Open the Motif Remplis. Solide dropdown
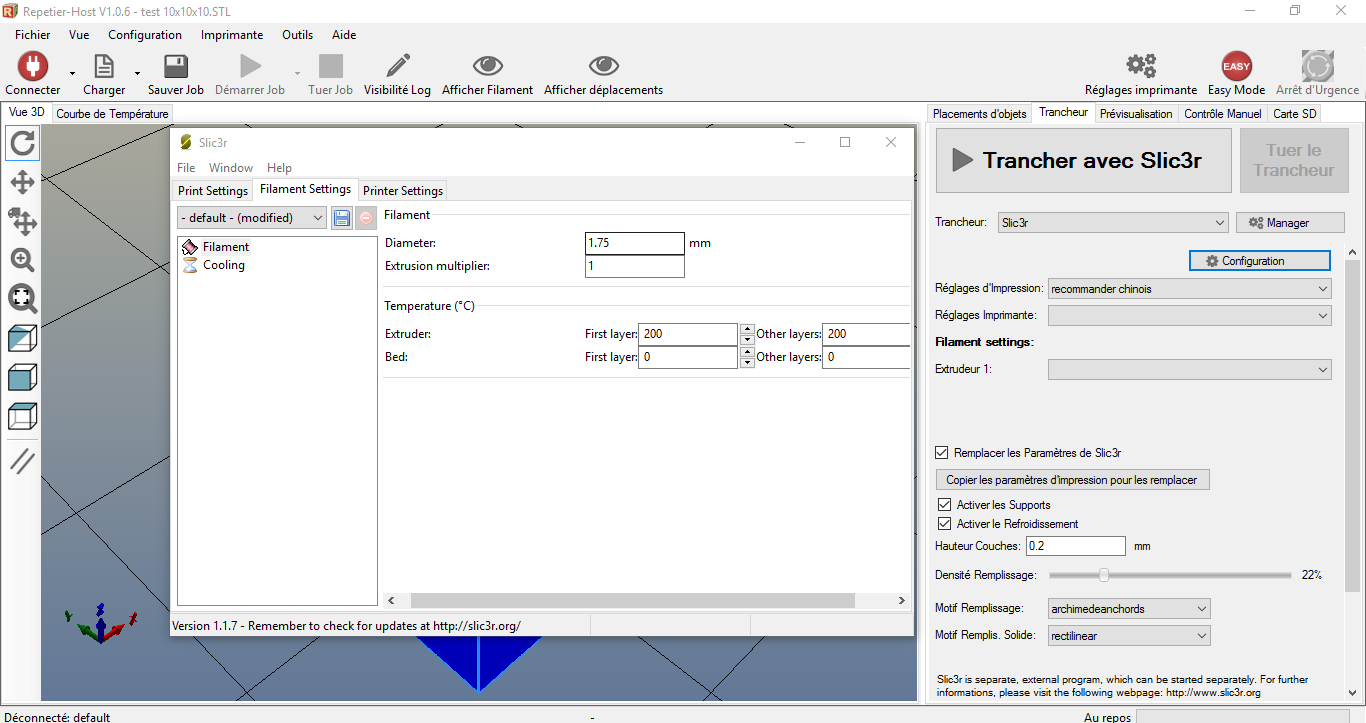Image resolution: width=1366 pixels, height=723 pixels. tap(1129, 635)
